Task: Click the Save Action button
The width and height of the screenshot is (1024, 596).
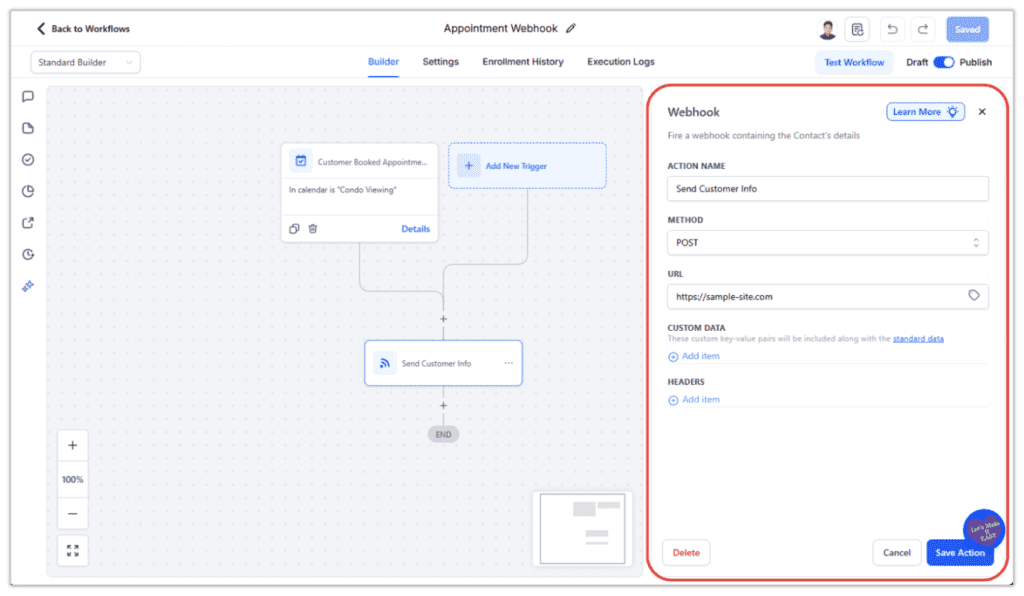Action: click(959, 552)
